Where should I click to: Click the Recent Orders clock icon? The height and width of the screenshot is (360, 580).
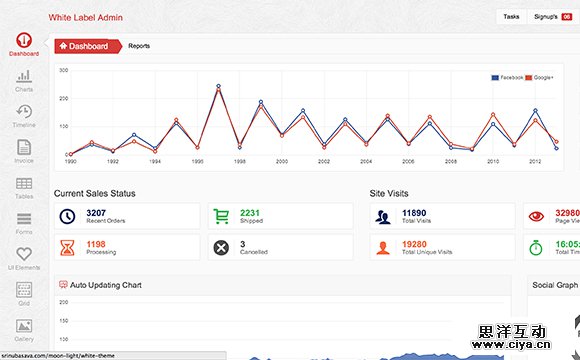pos(67,216)
